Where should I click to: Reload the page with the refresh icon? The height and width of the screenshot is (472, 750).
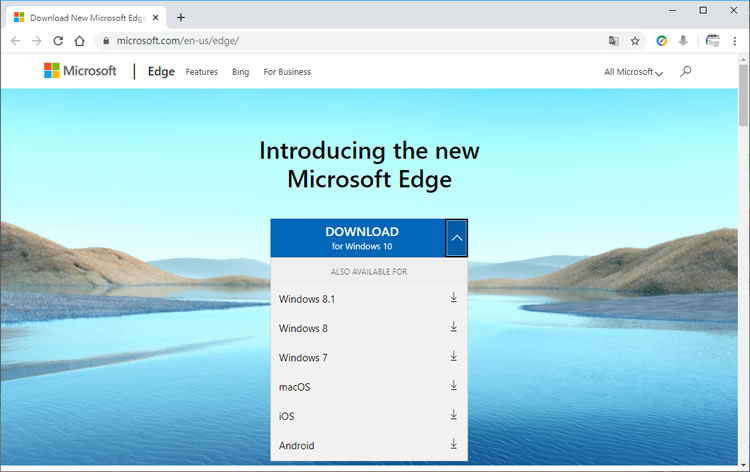pyautogui.click(x=58, y=41)
